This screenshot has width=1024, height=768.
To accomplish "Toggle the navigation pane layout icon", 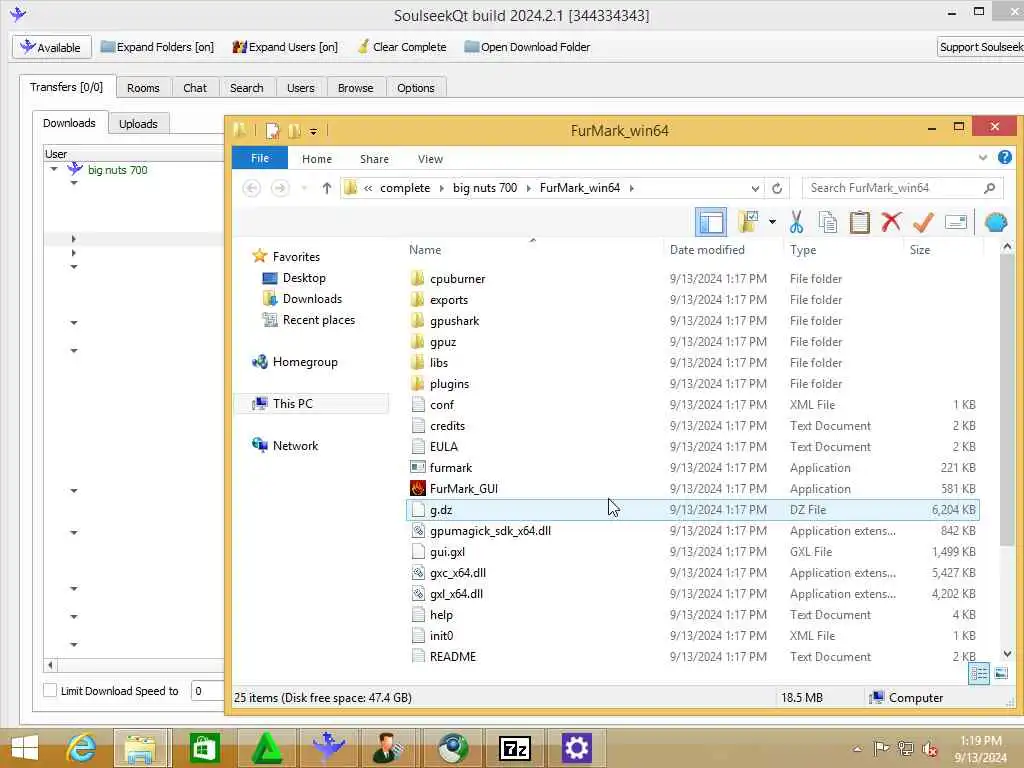I will (711, 222).
